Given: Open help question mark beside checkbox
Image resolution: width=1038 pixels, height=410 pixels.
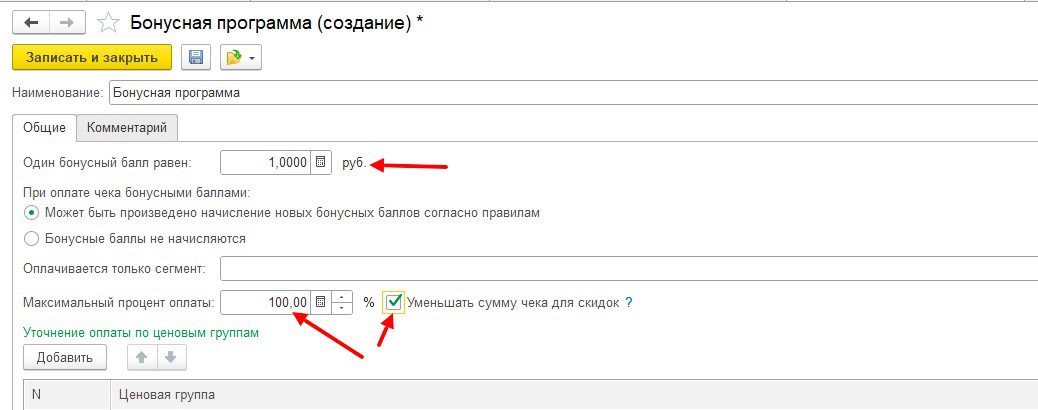Looking at the screenshot, I should 629,302.
